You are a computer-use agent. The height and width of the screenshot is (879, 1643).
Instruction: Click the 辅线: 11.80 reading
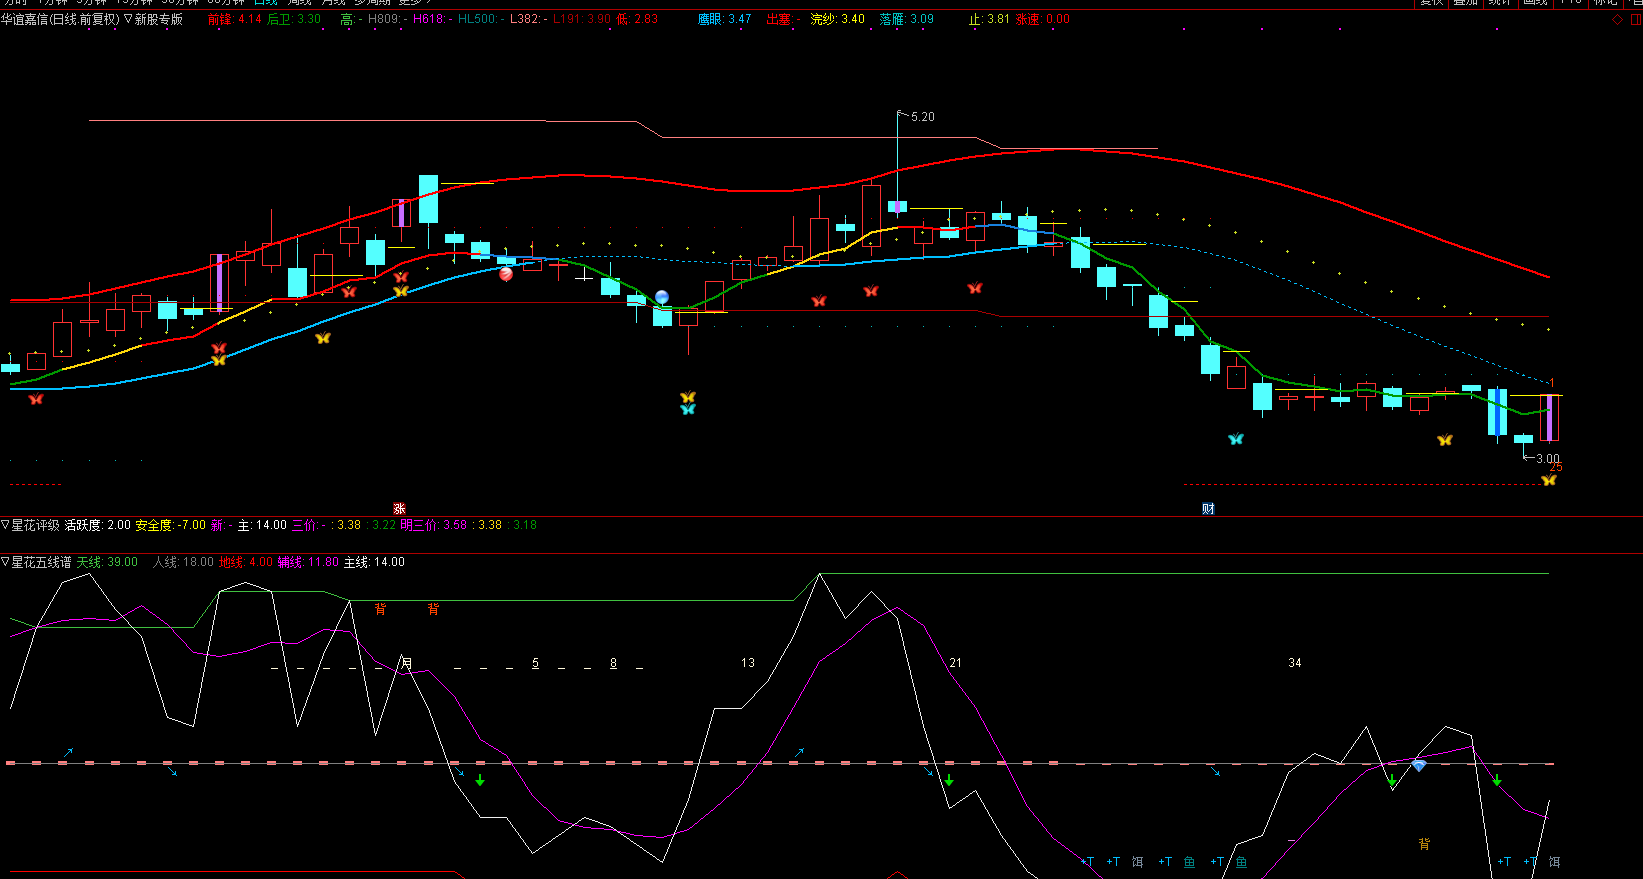tap(308, 562)
